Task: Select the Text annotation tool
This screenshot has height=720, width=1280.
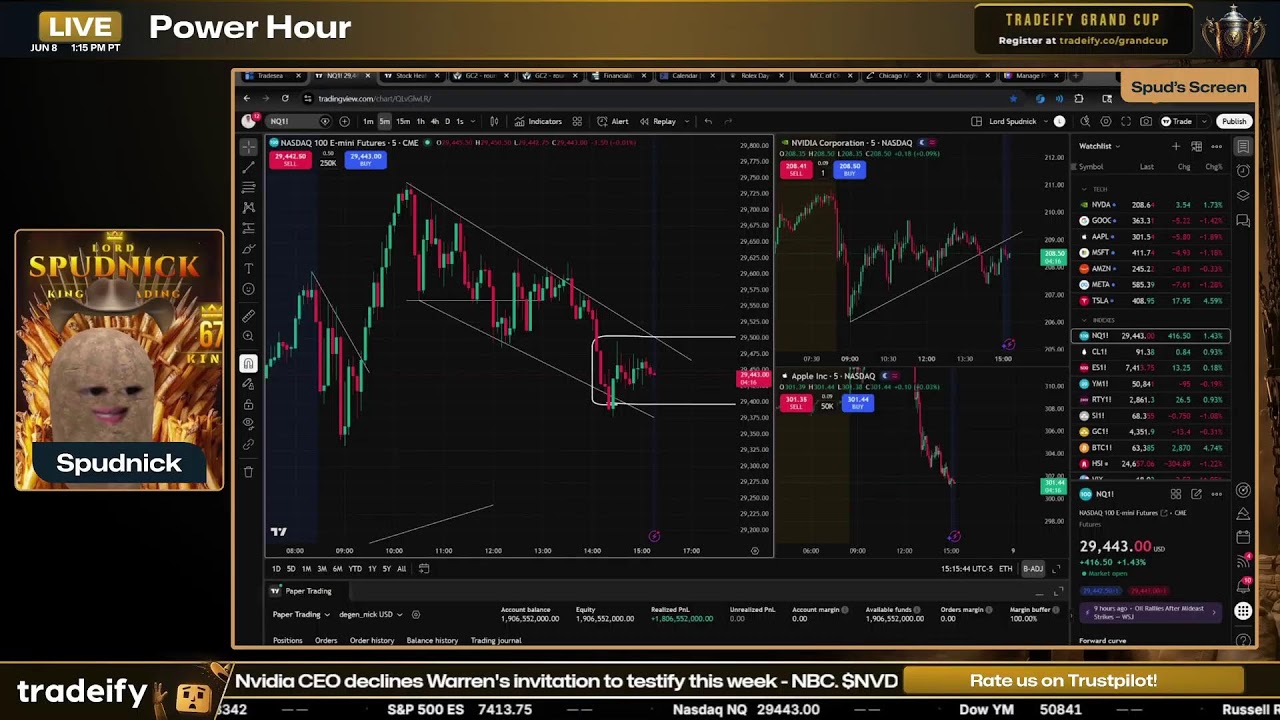Action: tap(249, 269)
